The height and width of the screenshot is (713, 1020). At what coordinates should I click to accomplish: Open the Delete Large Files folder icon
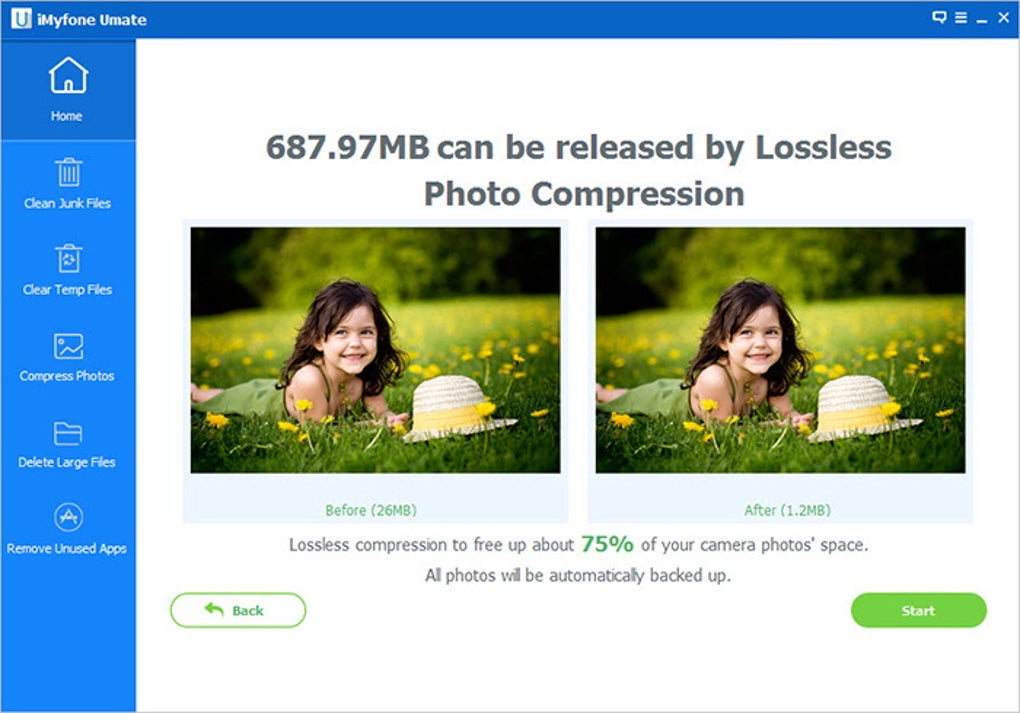(x=68, y=433)
